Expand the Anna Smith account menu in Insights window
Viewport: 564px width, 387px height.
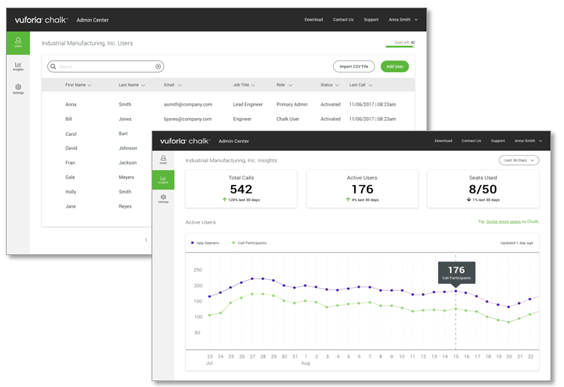point(528,141)
